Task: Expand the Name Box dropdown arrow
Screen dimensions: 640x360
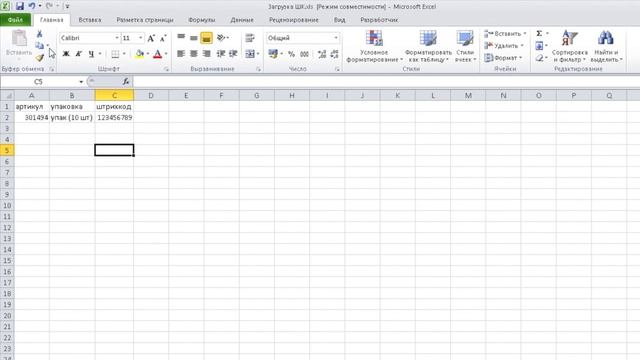Action: 81,82
